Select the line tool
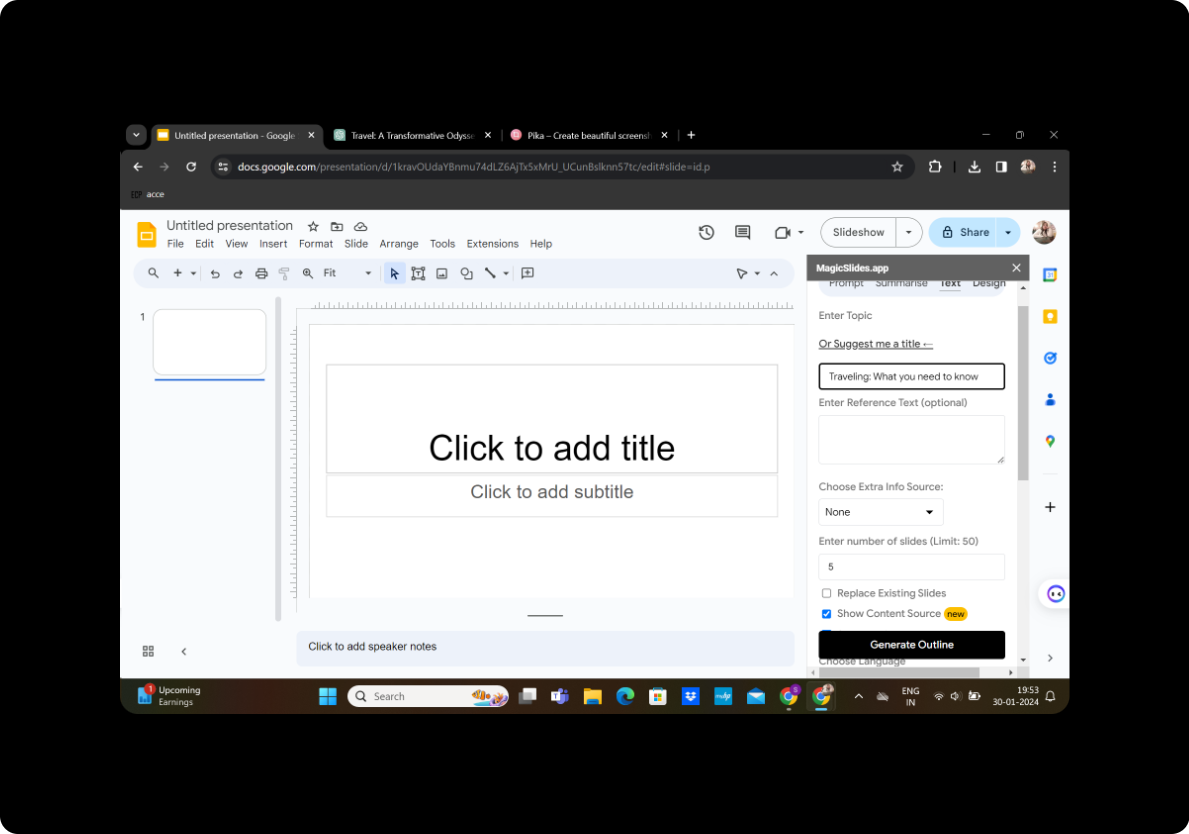The width and height of the screenshot is (1189, 834). (x=491, y=274)
